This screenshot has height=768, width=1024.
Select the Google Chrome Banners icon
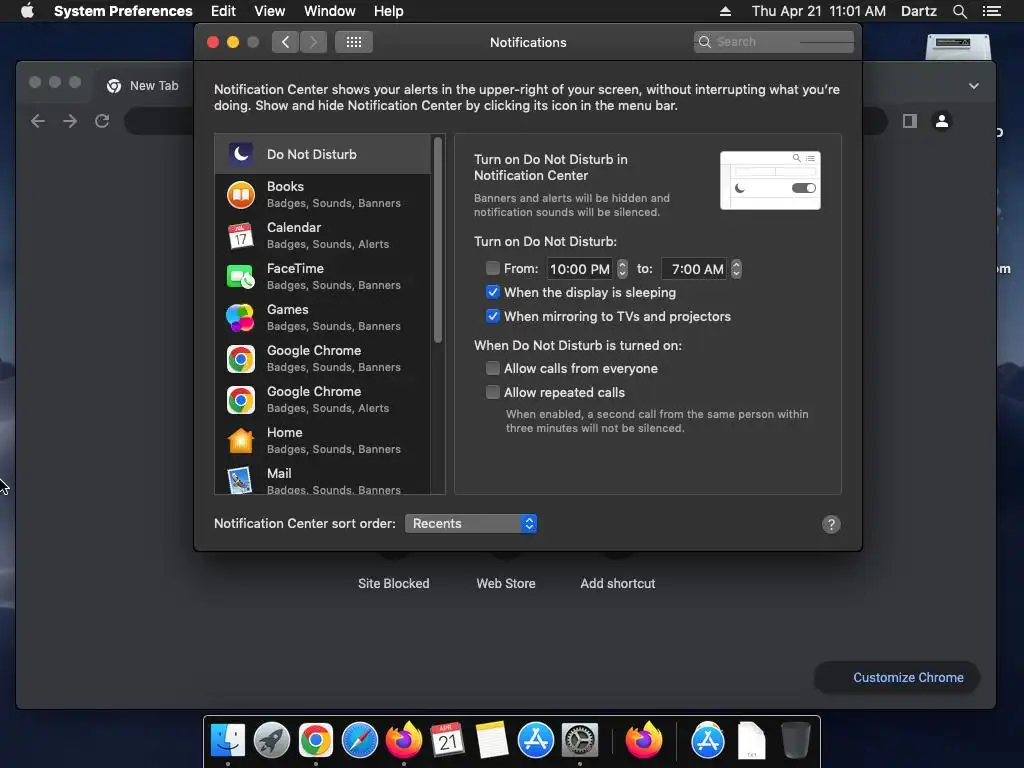tap(240, 359)
